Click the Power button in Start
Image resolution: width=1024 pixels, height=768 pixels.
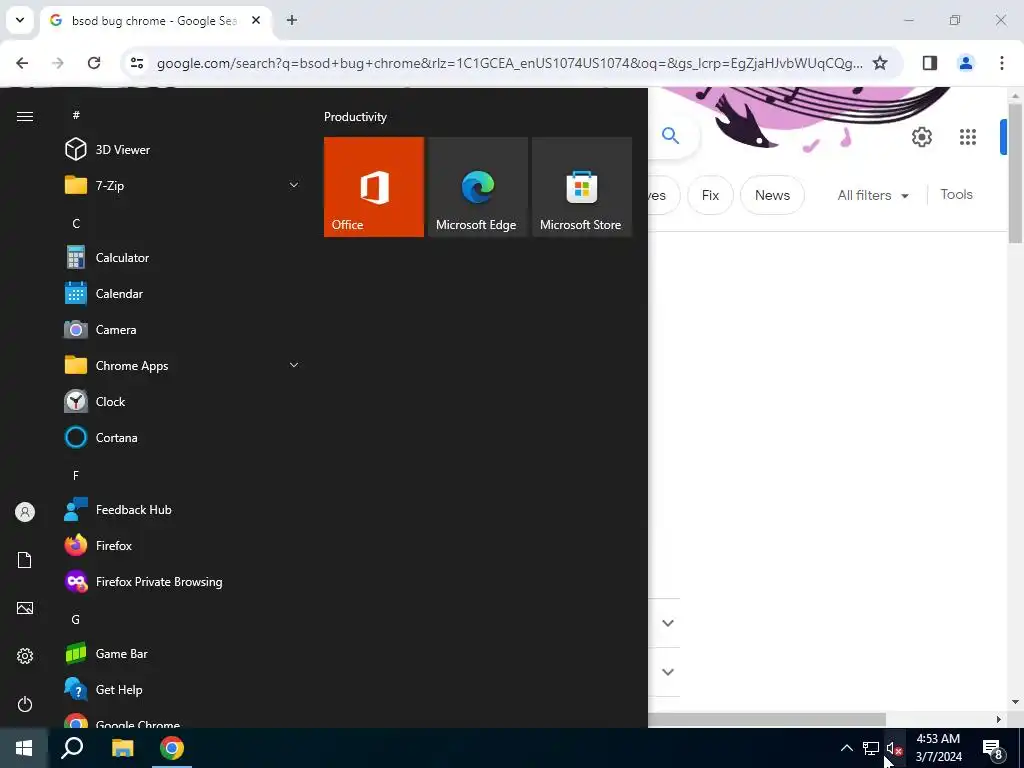[x=25, y=704]
